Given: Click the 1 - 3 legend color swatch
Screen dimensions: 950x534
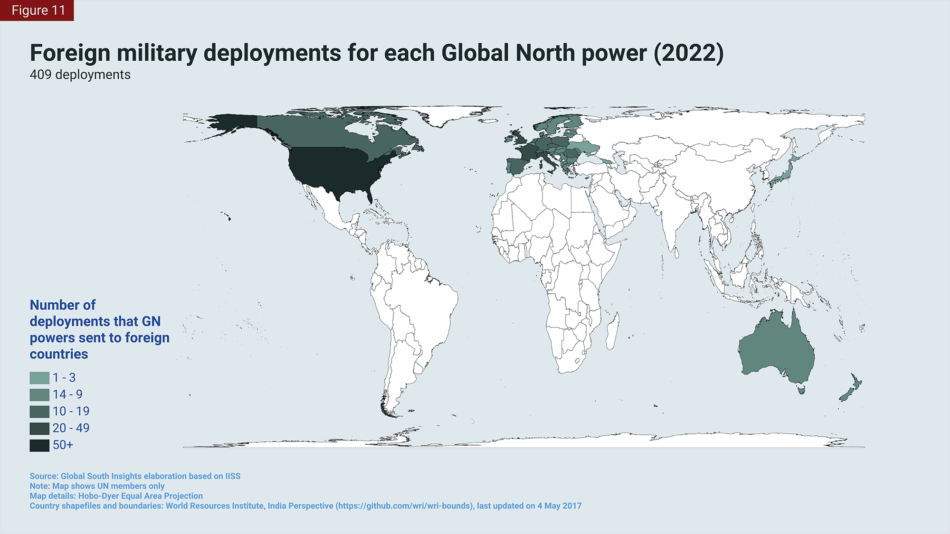Looking at the screenshot, I should (39, 378).
